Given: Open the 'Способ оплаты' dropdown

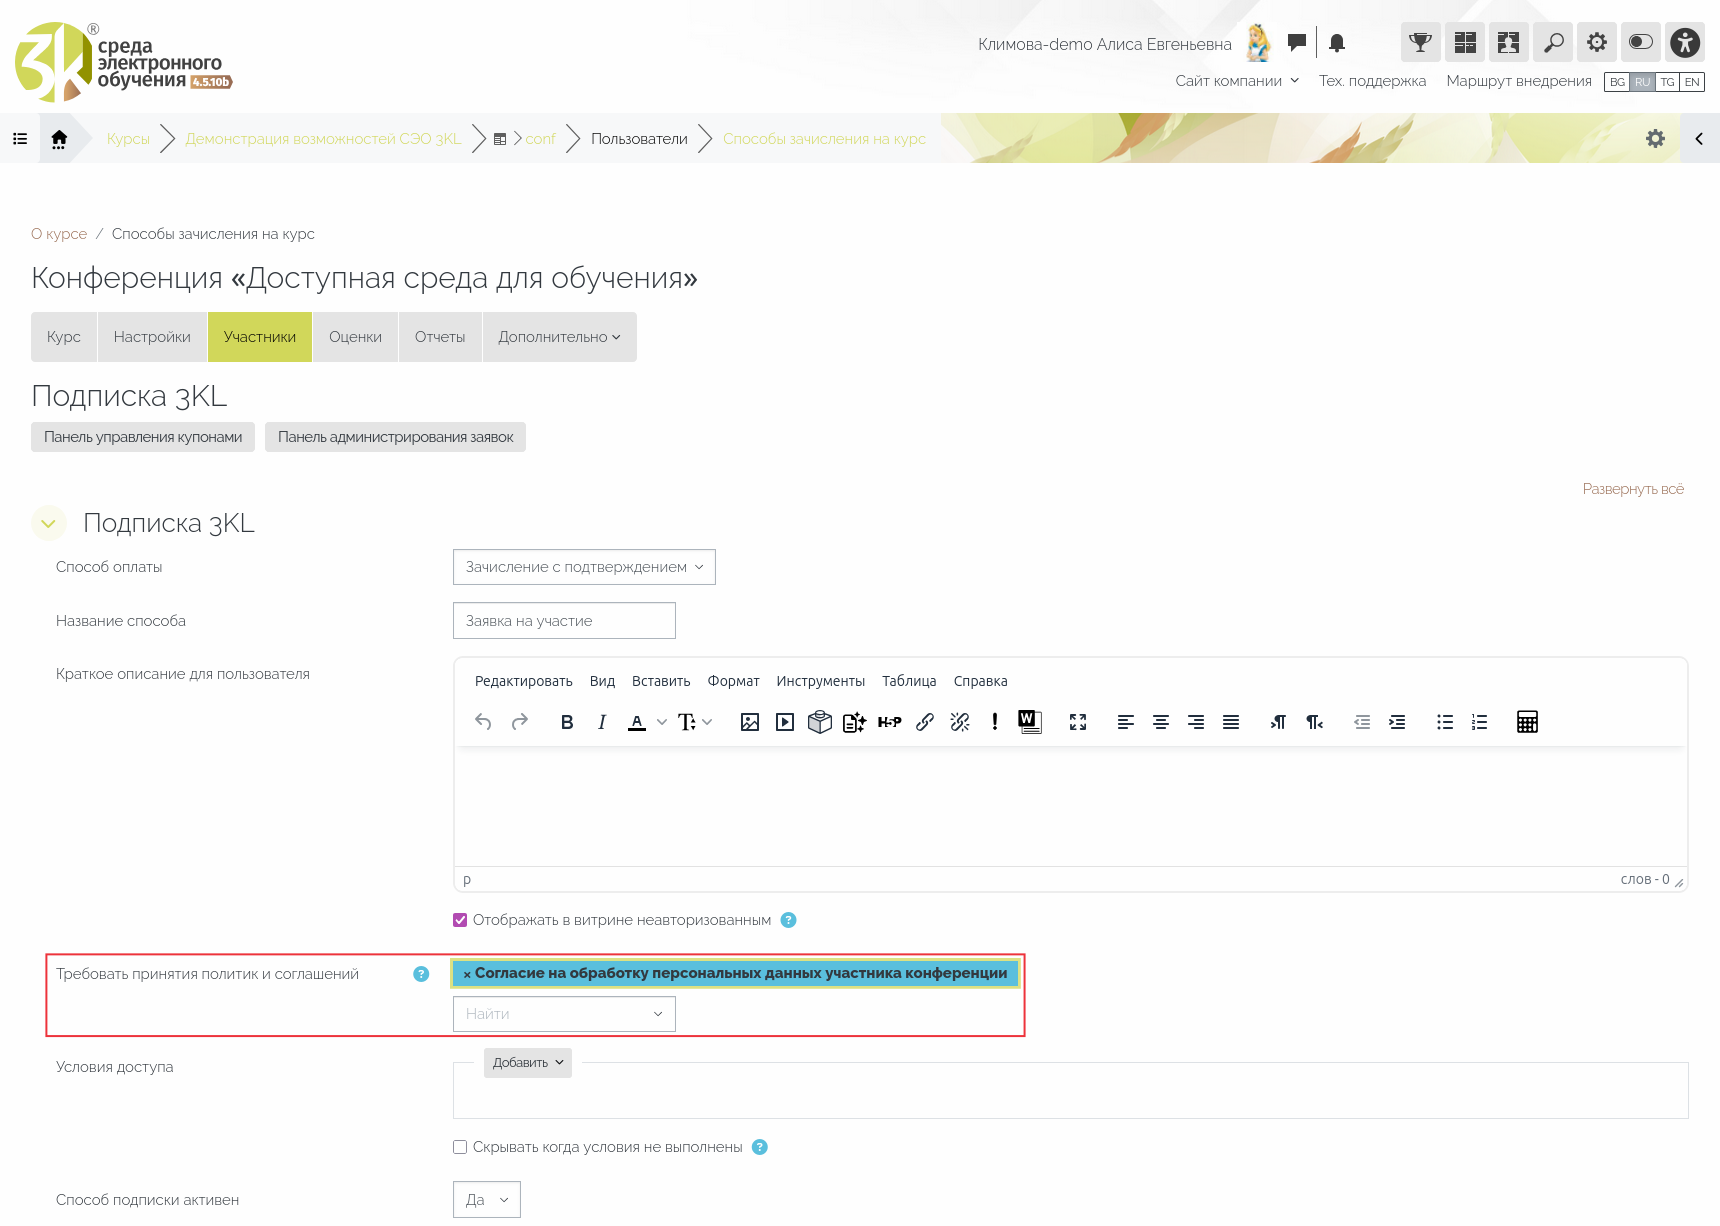Looking at the screenshot, I should point(584,567).
